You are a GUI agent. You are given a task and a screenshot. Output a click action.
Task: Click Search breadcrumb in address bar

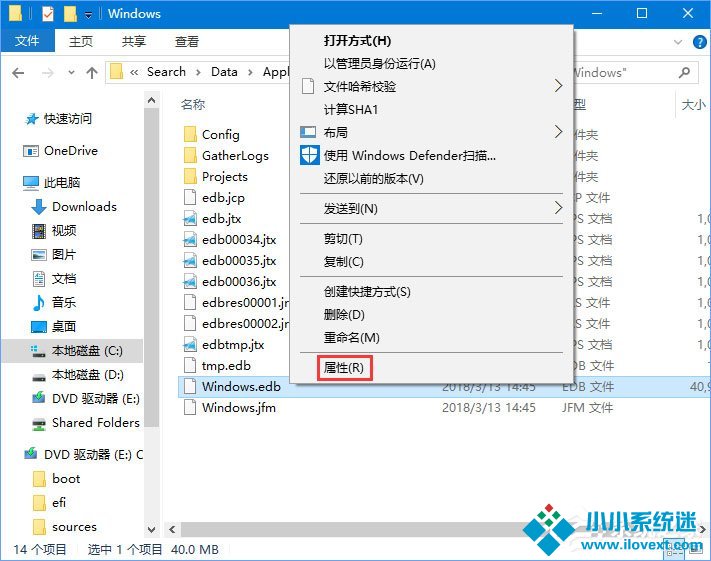coord(166,72)
